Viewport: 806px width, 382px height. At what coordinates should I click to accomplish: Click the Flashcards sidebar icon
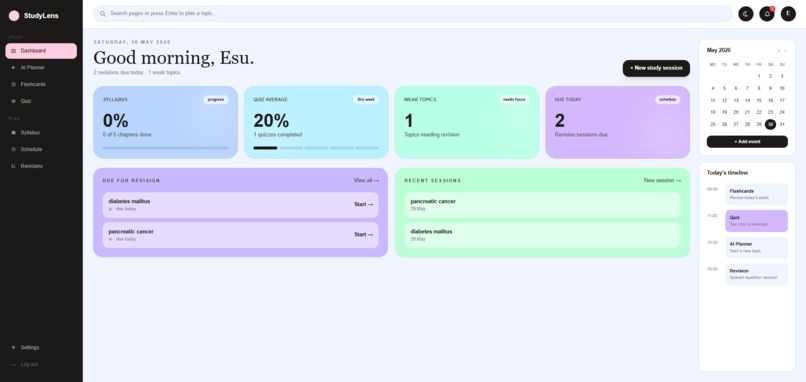13,84
